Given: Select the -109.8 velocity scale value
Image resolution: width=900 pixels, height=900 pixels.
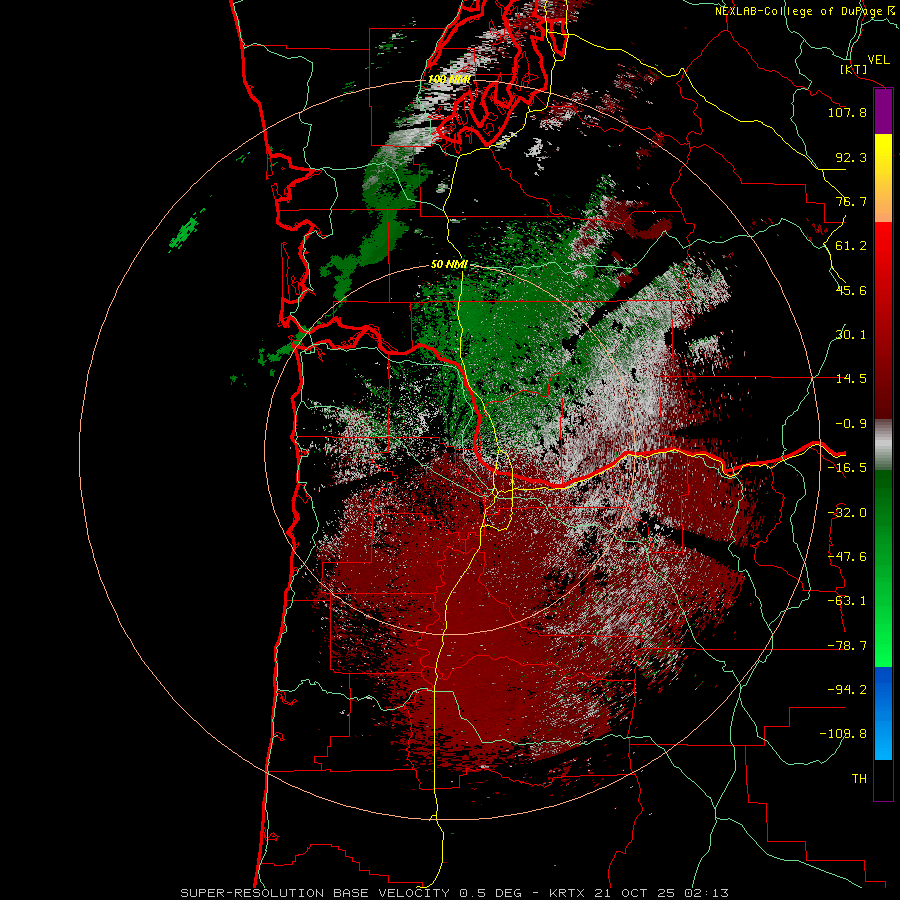Looking at the screenshot, I should 843,734.
